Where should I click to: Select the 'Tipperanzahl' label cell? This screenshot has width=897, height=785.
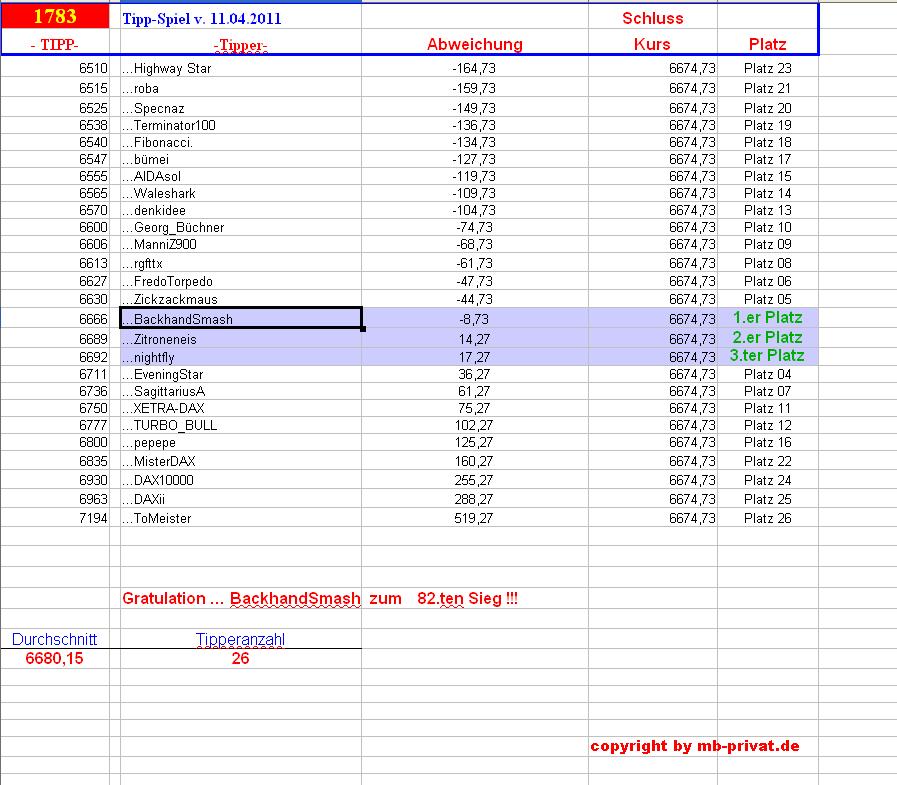tap(240, 640)
